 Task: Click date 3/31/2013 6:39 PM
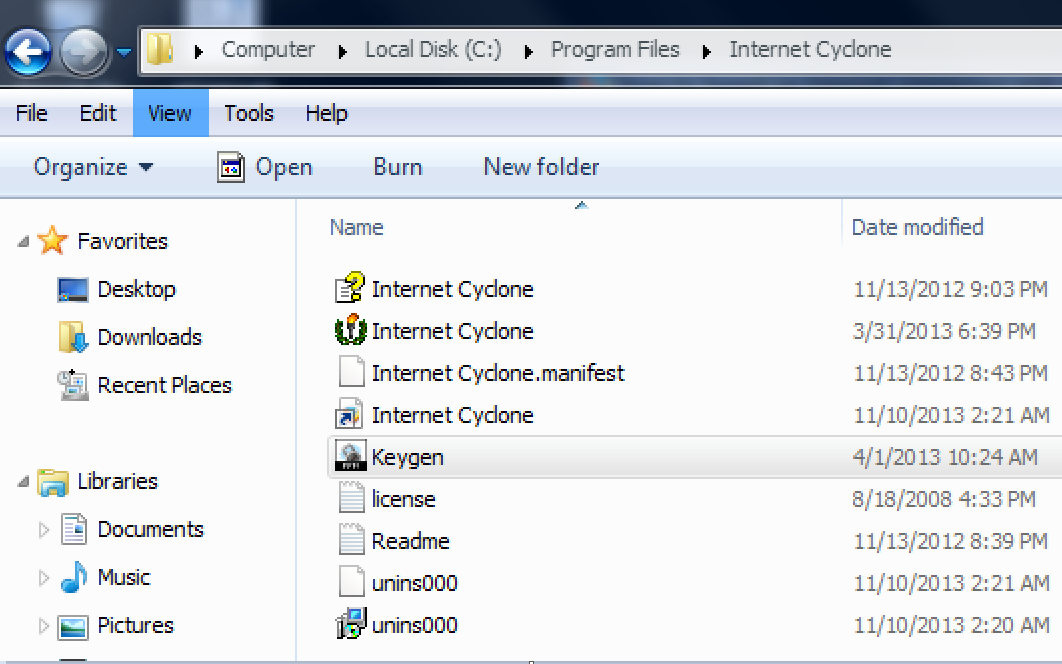click(944, 331)
